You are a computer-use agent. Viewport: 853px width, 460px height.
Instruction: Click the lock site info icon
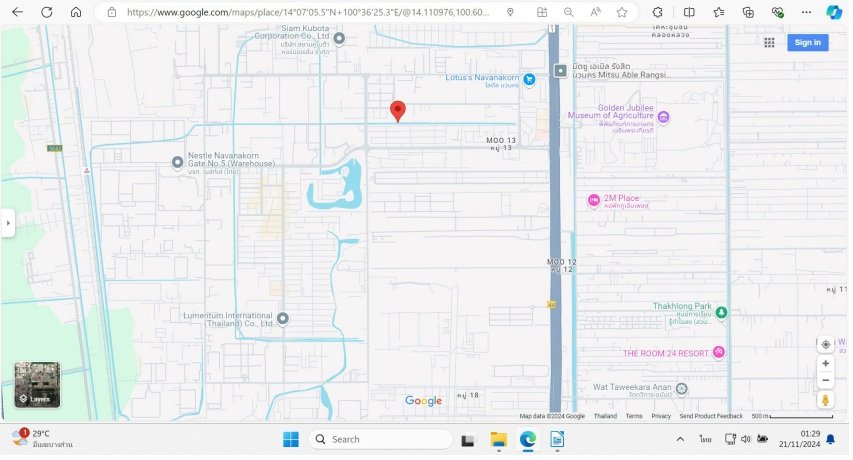click(x=112, y=12)
